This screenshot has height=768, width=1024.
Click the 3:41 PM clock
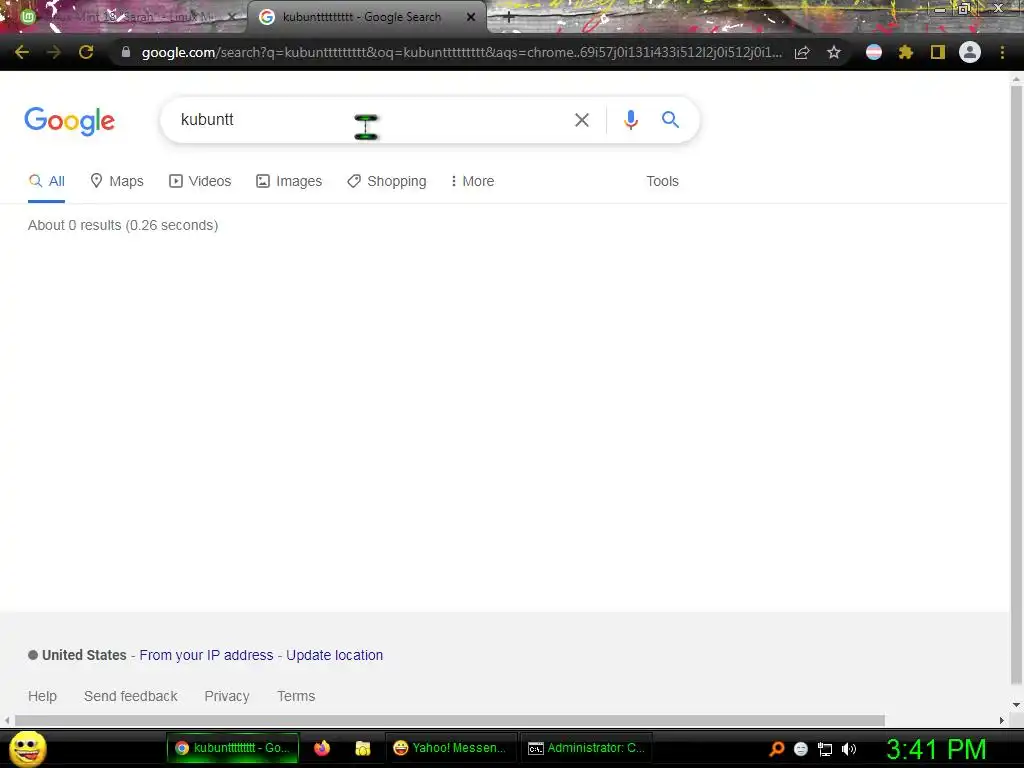pos(936,749)
